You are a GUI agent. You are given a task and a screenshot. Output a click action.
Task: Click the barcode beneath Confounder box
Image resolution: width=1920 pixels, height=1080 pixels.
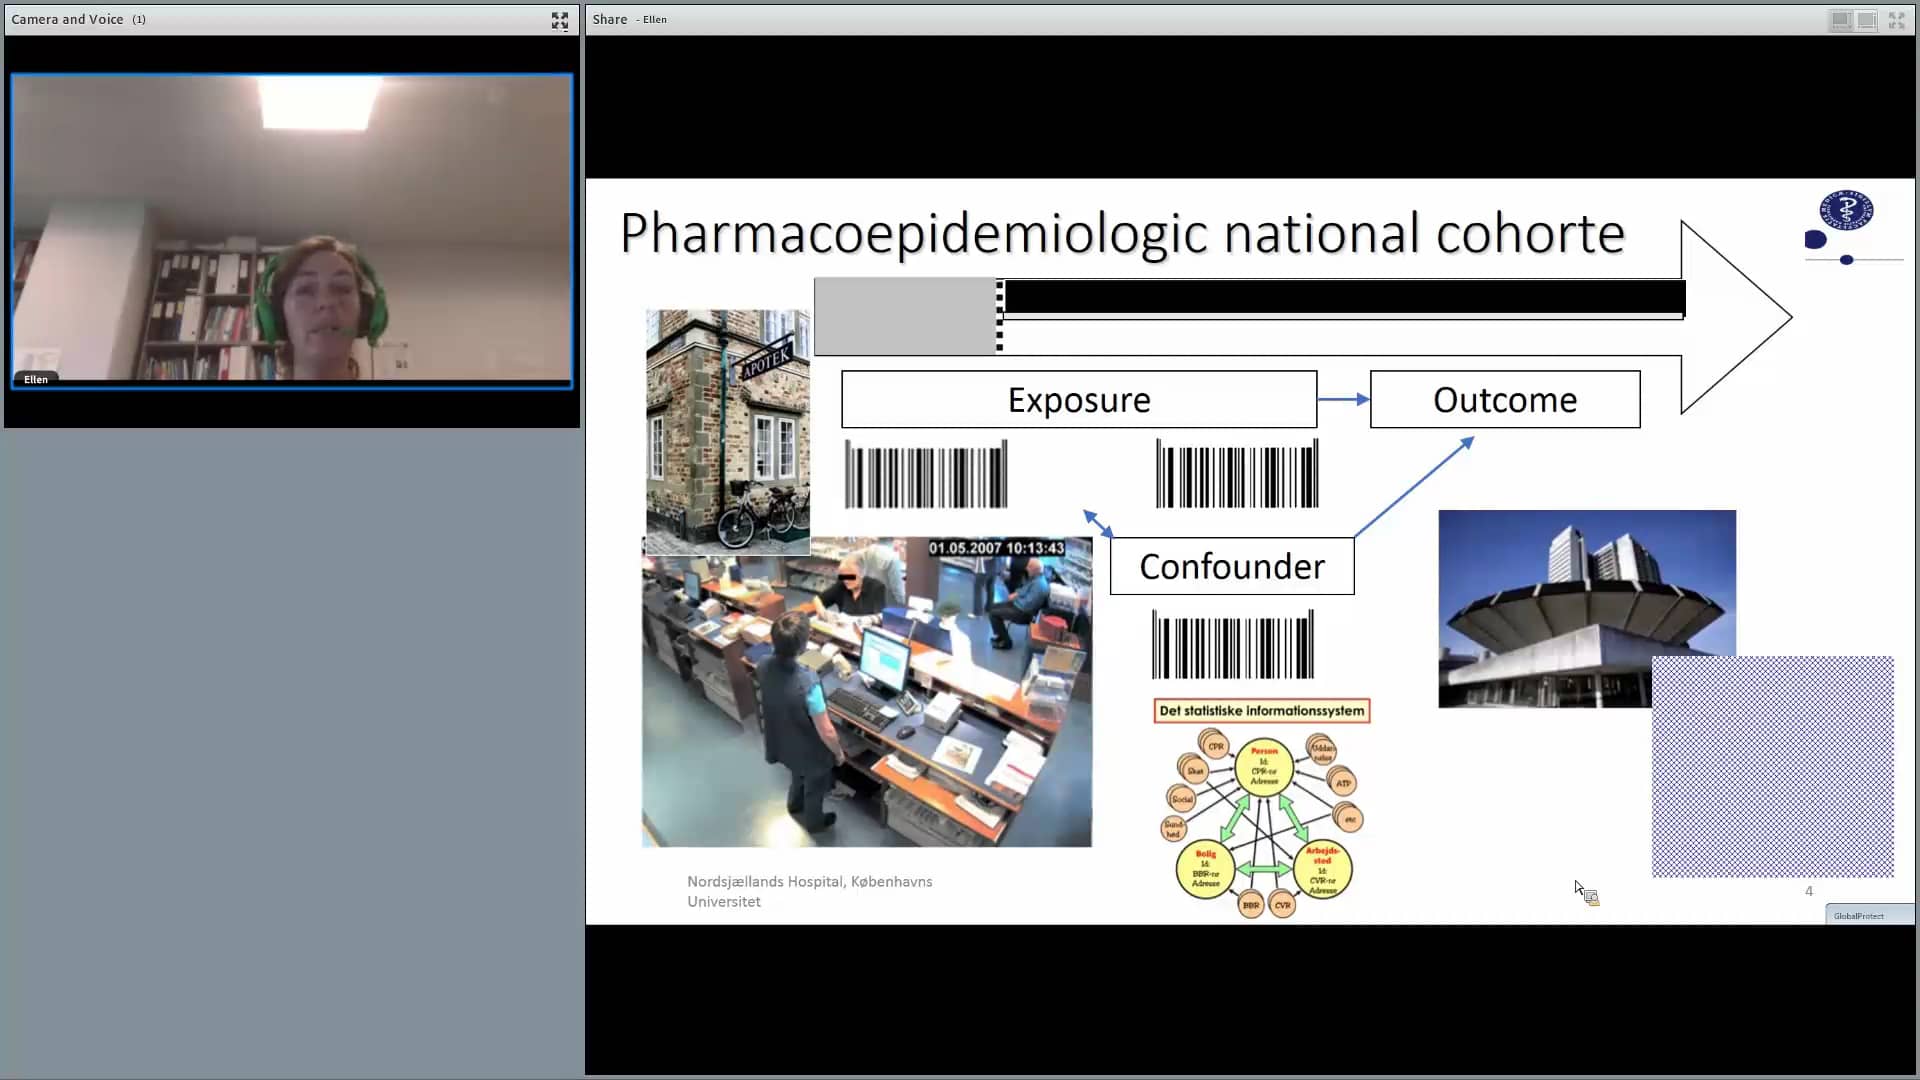1232,645
